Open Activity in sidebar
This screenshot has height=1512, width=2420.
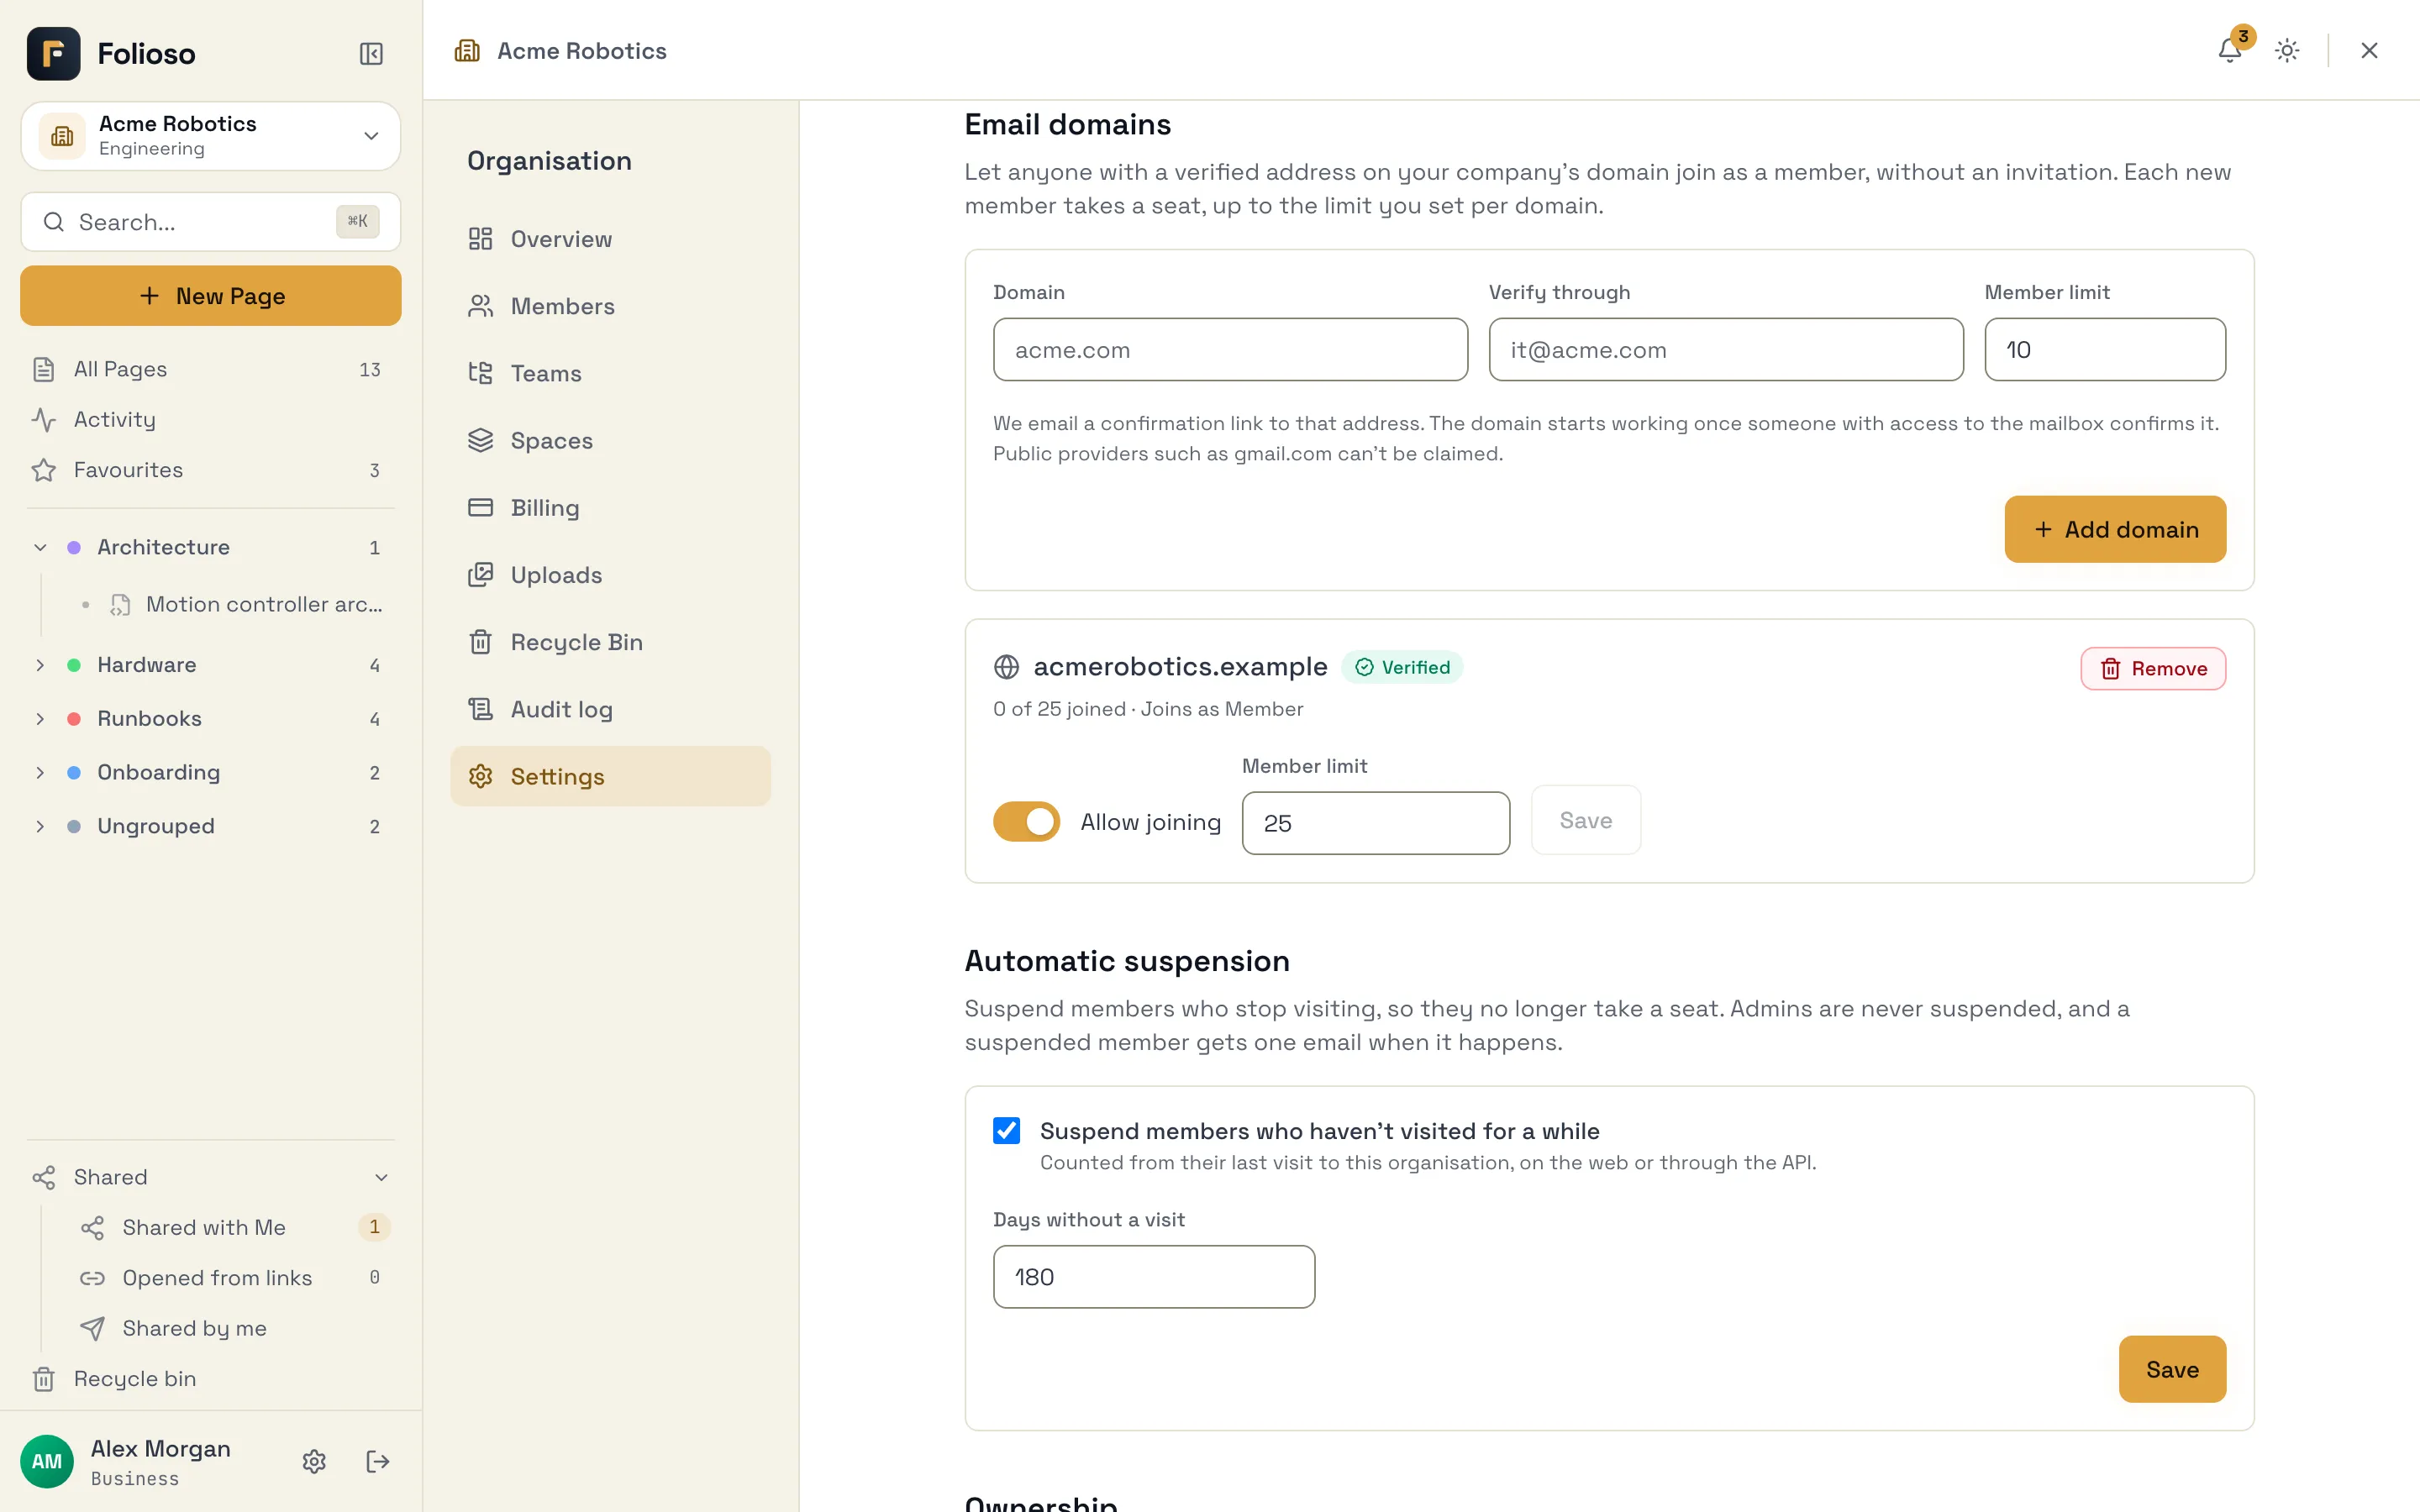coord(210,419)
